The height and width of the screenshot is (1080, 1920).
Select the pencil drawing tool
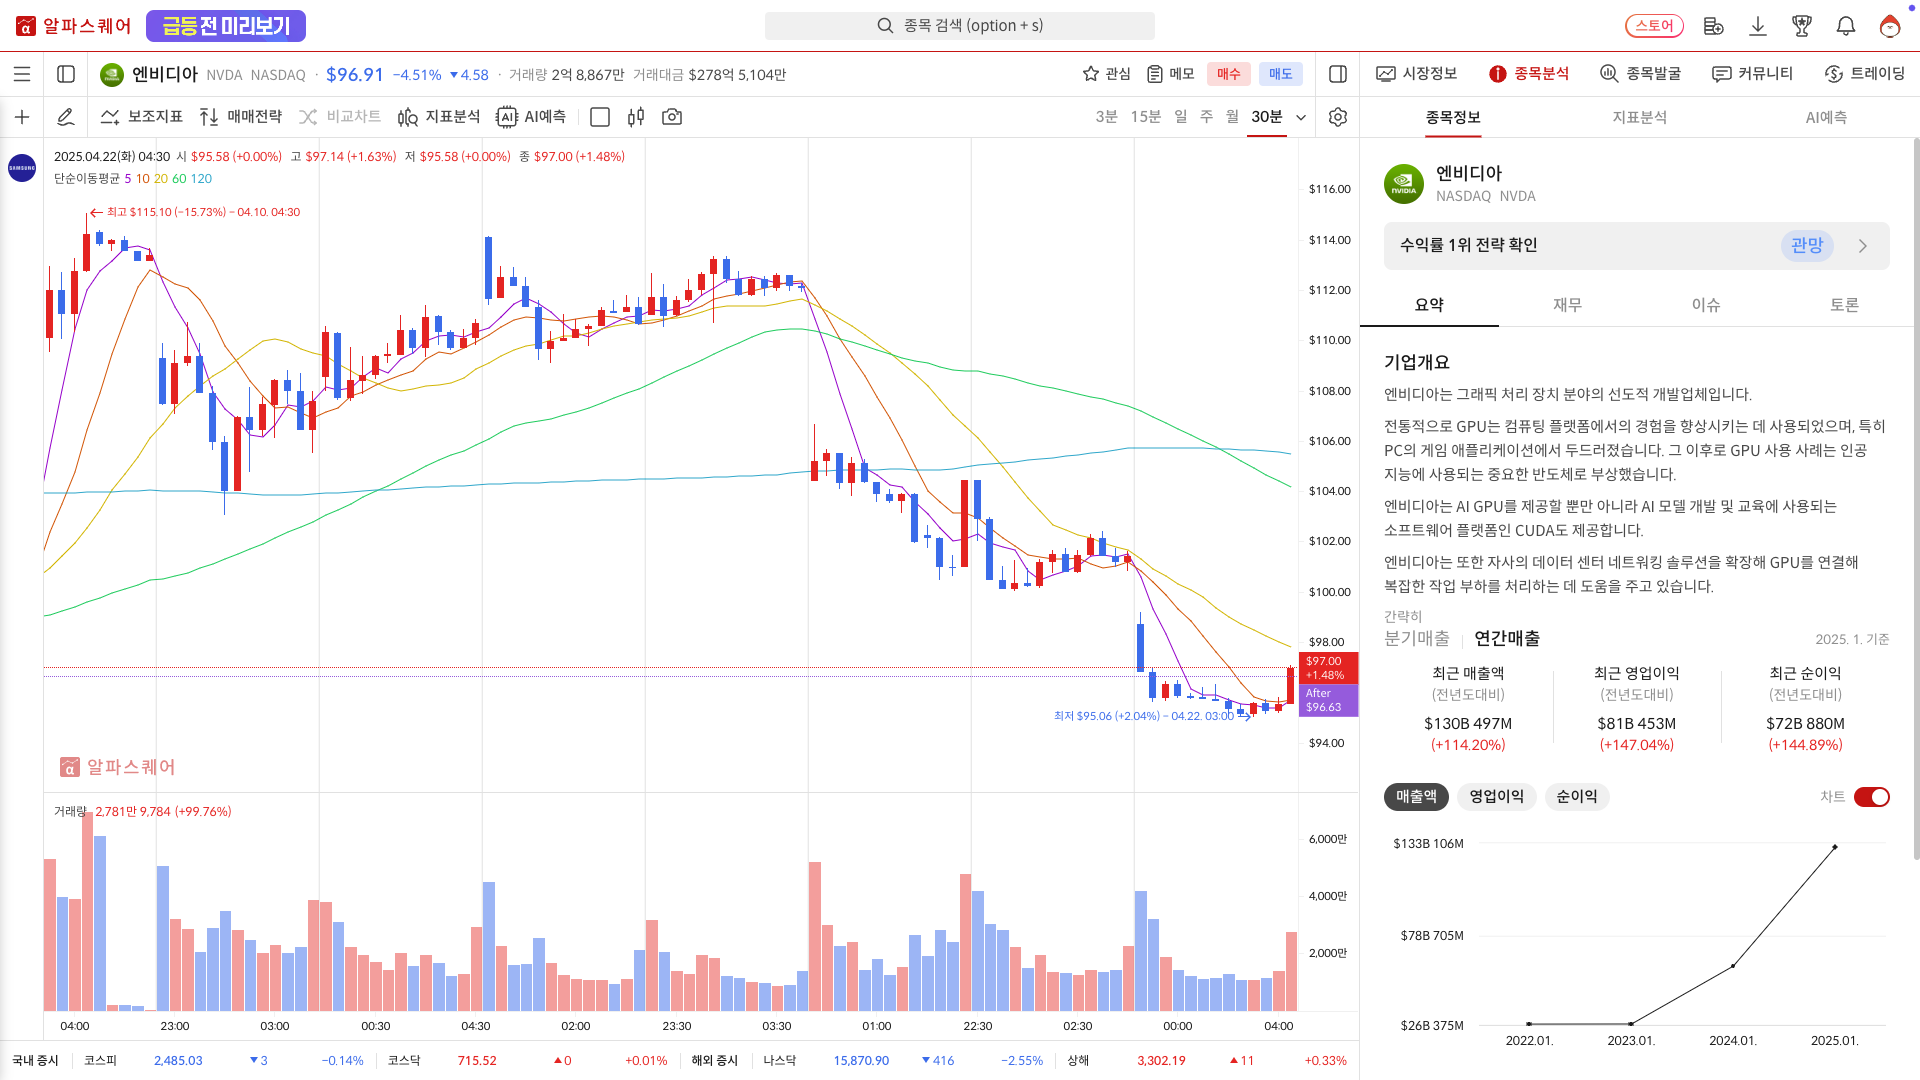tap(66, 117)
